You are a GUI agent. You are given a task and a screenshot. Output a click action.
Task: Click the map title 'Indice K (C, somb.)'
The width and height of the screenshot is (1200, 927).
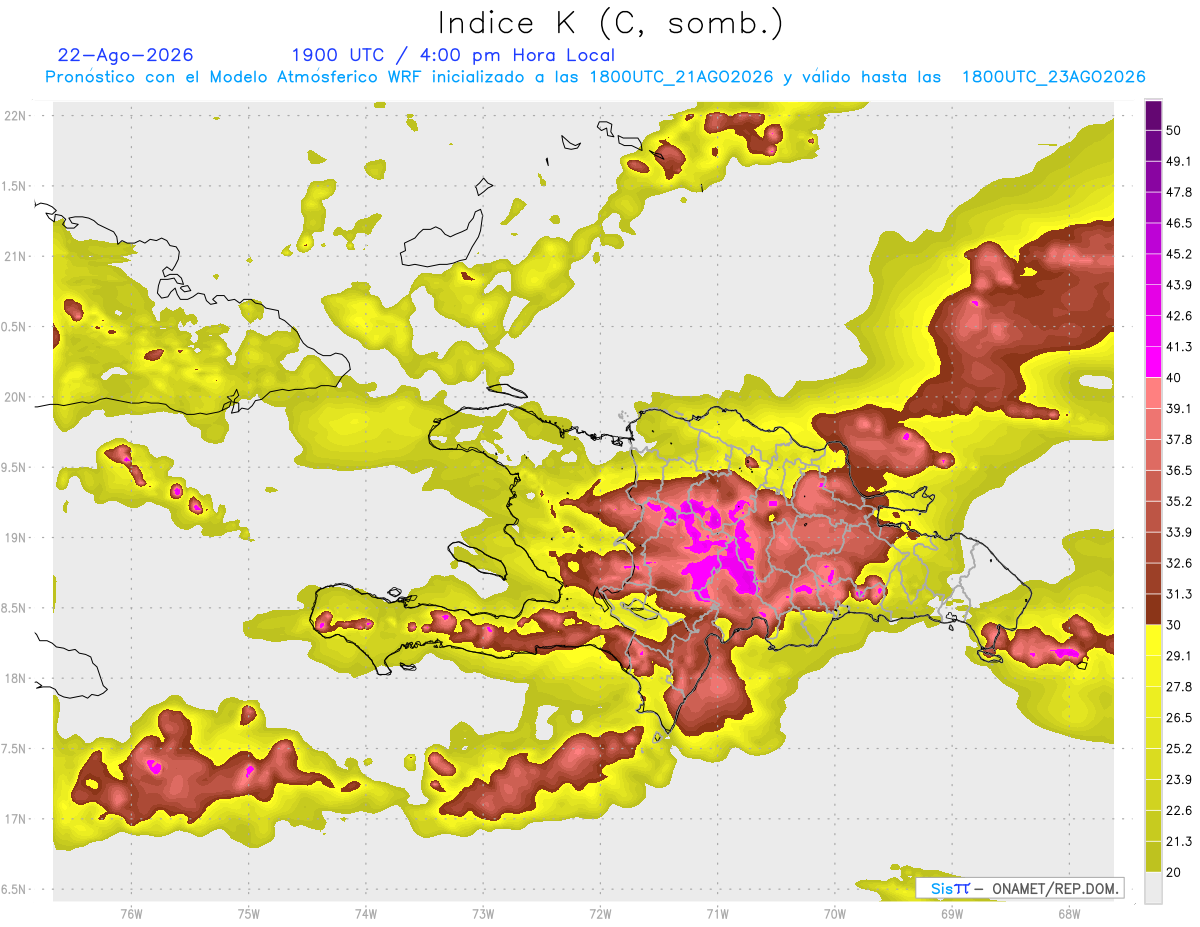(609, 23)
